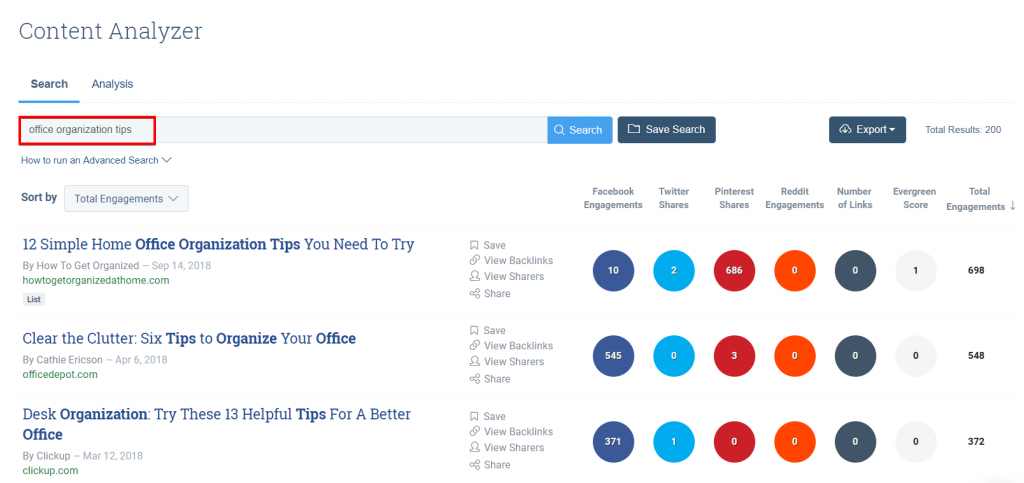Click the Save bookmark icon for first result
The width and height of the screenshot is (1024, 483).
[475, 245]
